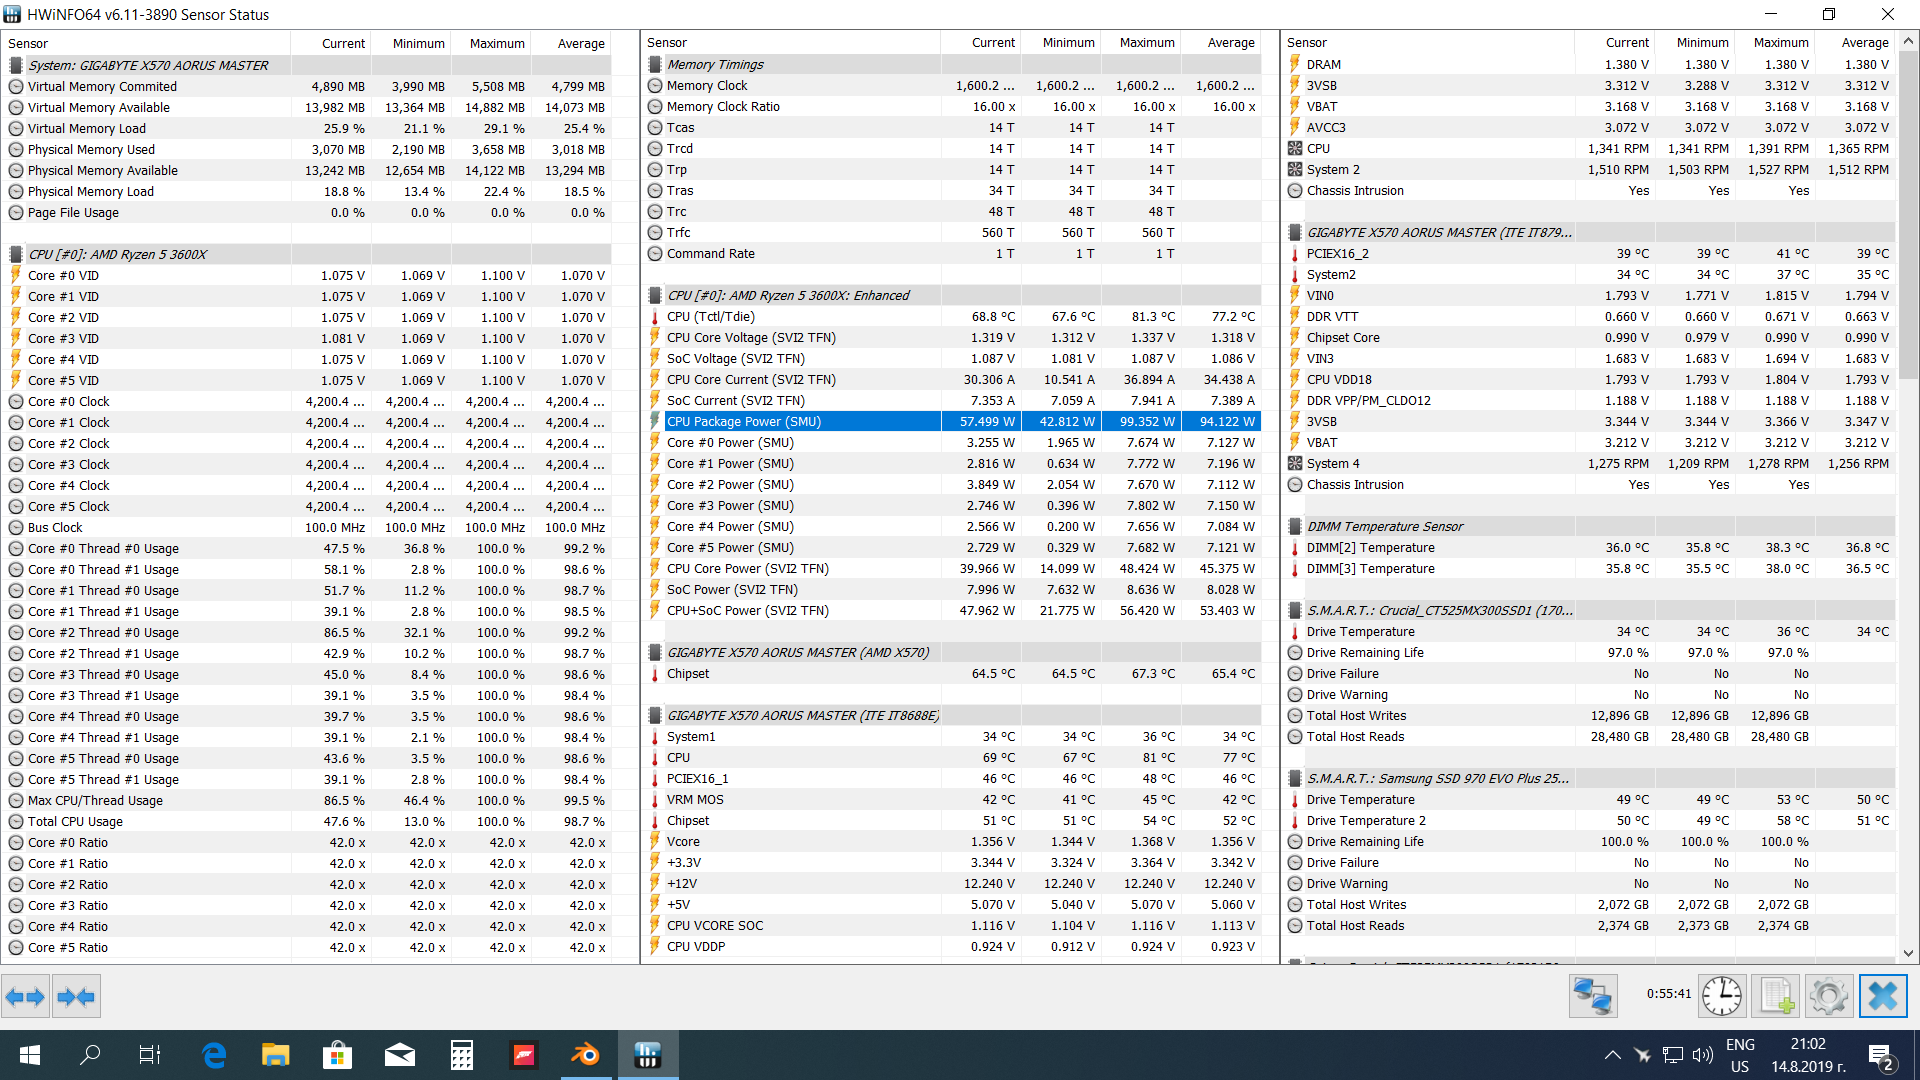Open the Mail taskbar icon

(x=400, y=1055)
